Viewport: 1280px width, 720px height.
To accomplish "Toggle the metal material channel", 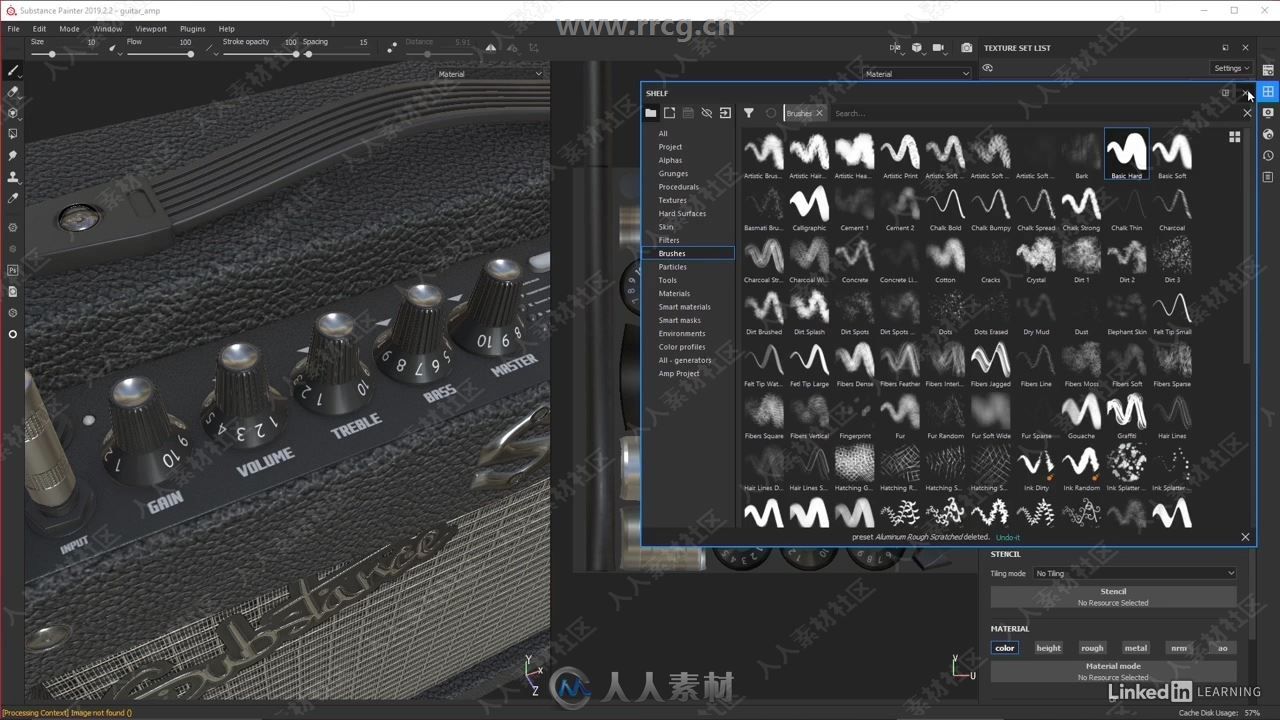I will tap(1136, 648).
